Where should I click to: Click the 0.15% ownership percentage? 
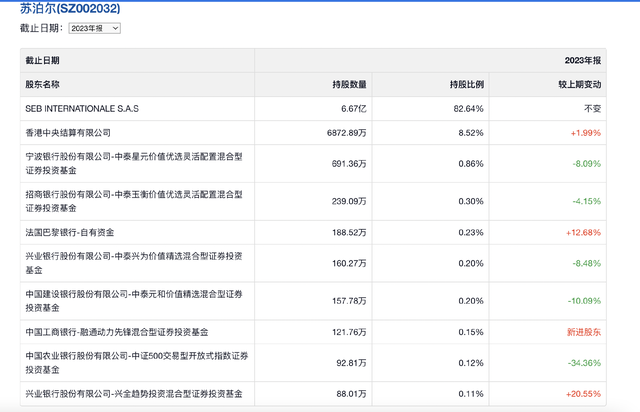click(x=471, y=332)
